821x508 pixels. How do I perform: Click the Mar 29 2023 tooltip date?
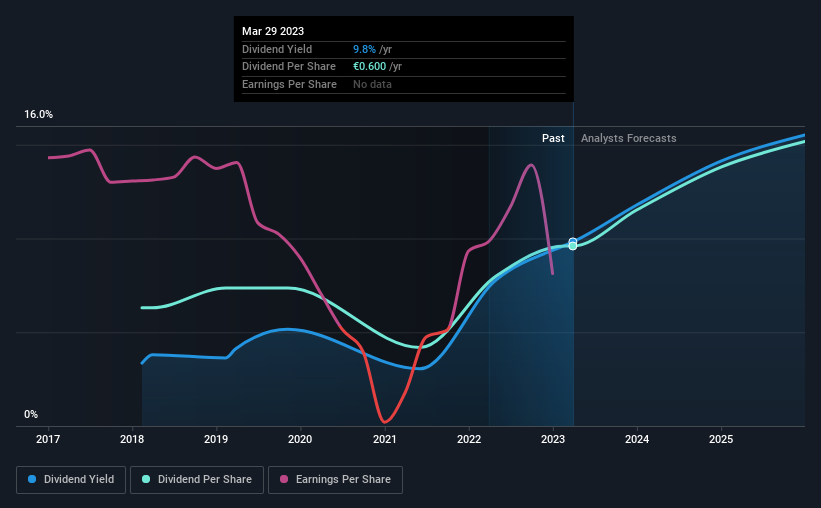tap(273, 31)
